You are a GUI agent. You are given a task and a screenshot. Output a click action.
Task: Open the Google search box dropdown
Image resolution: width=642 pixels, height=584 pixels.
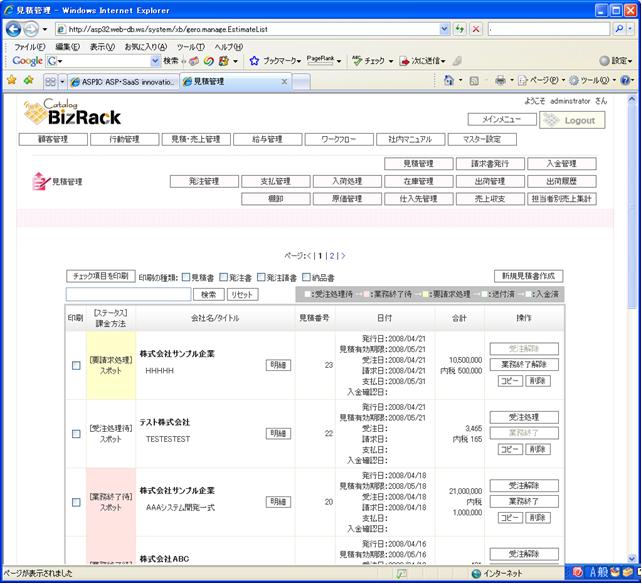point(155,61)
